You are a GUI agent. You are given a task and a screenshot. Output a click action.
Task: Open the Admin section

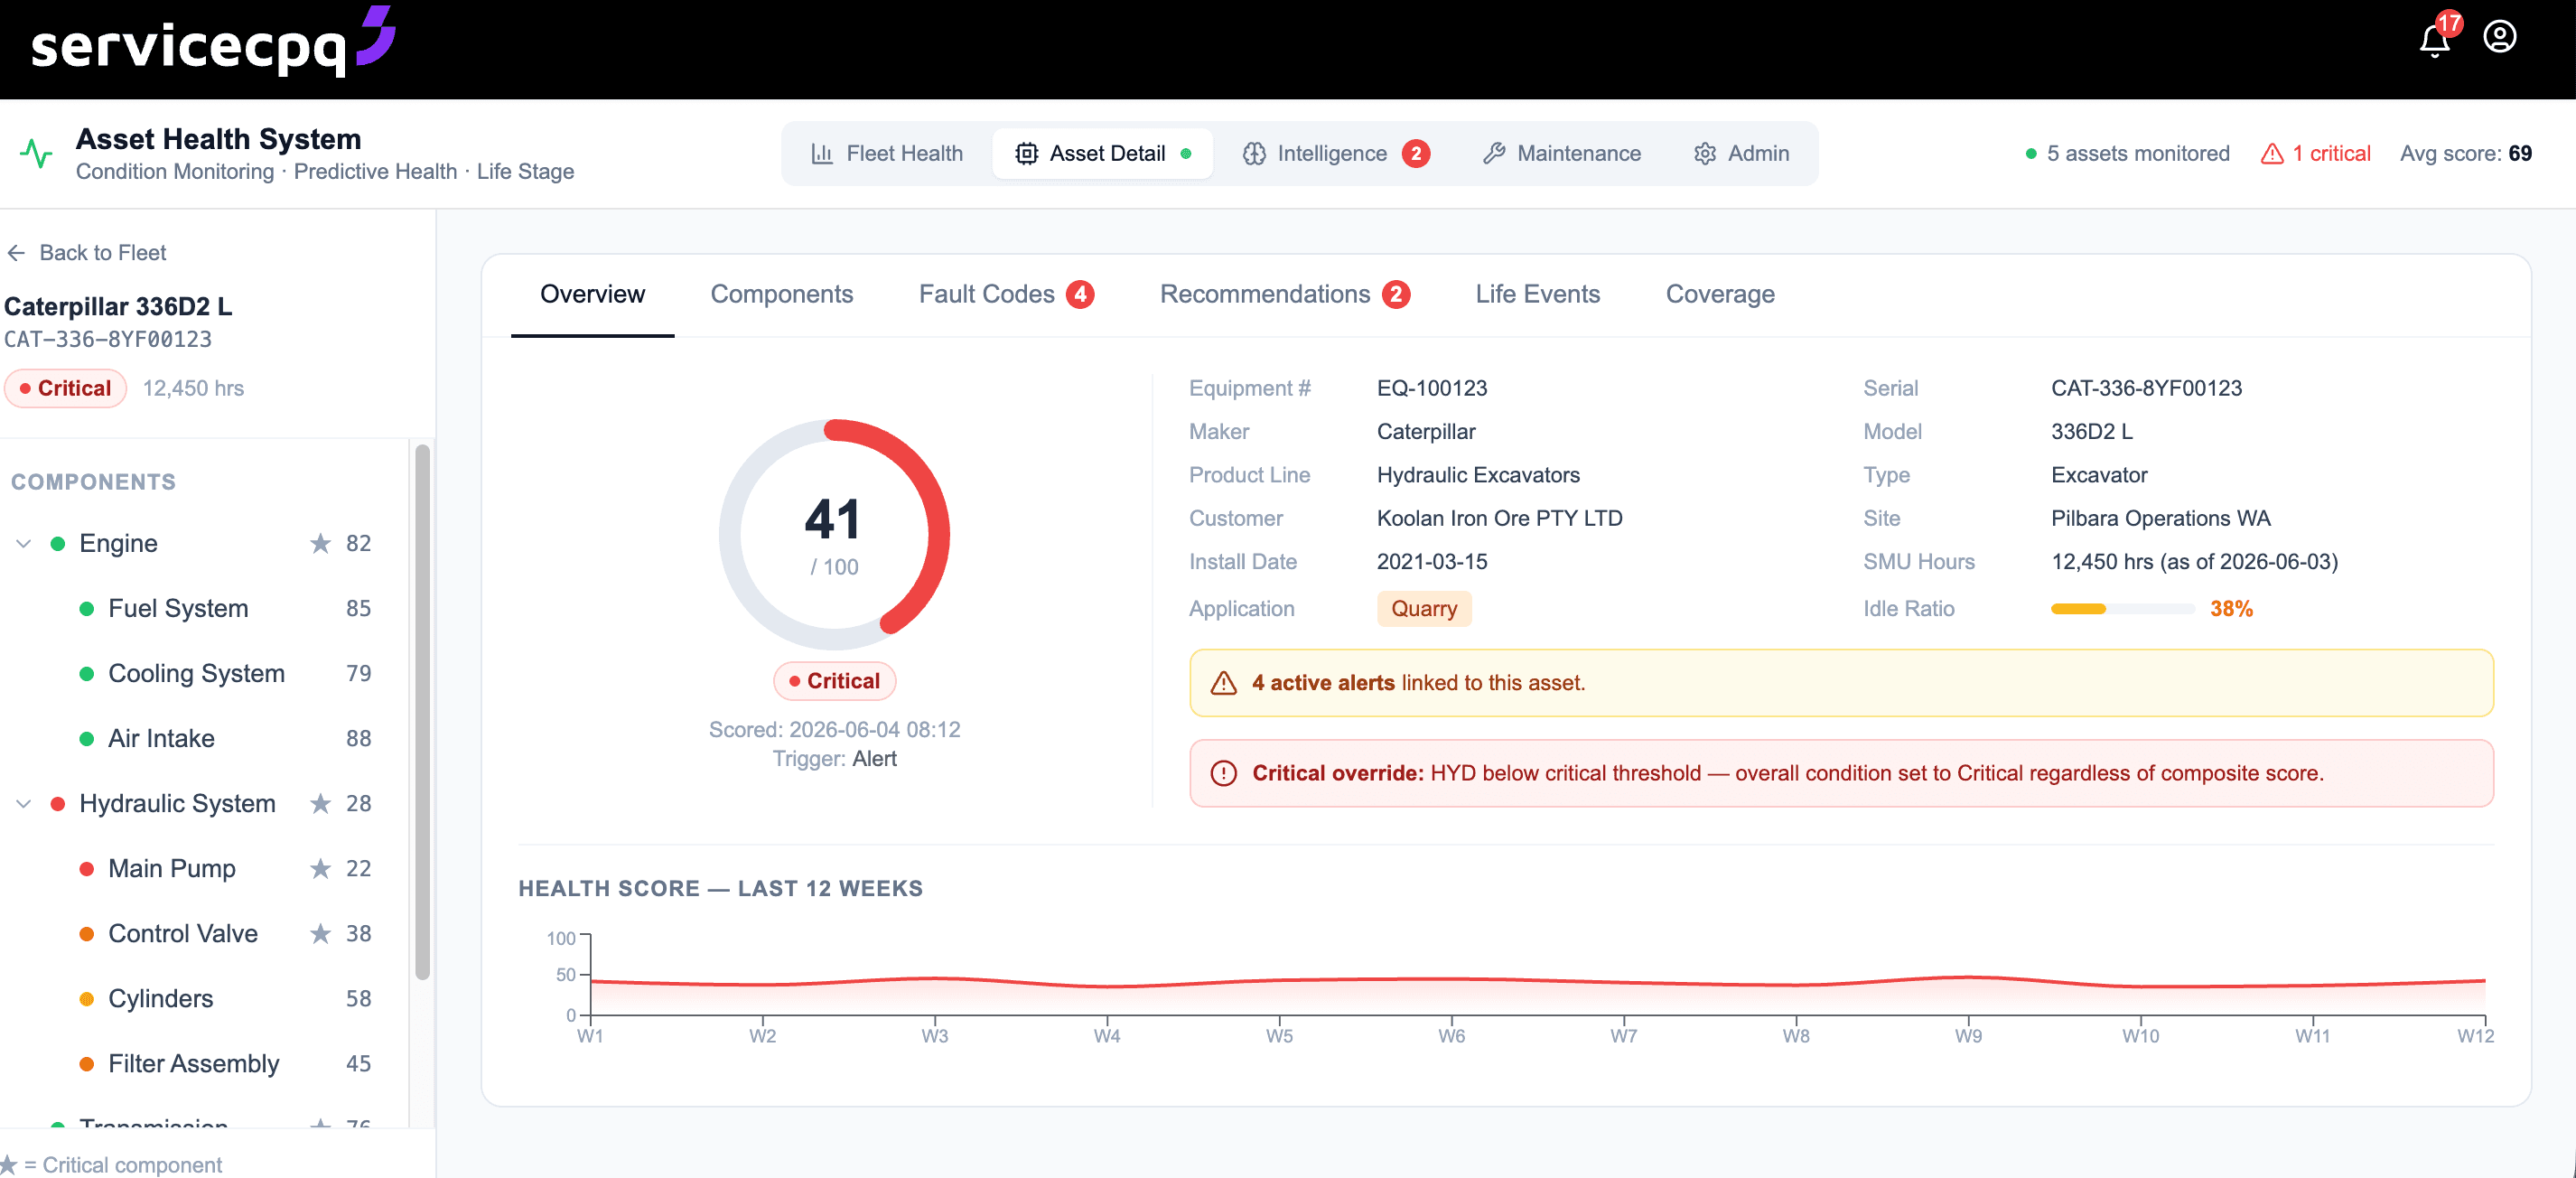1742,153
